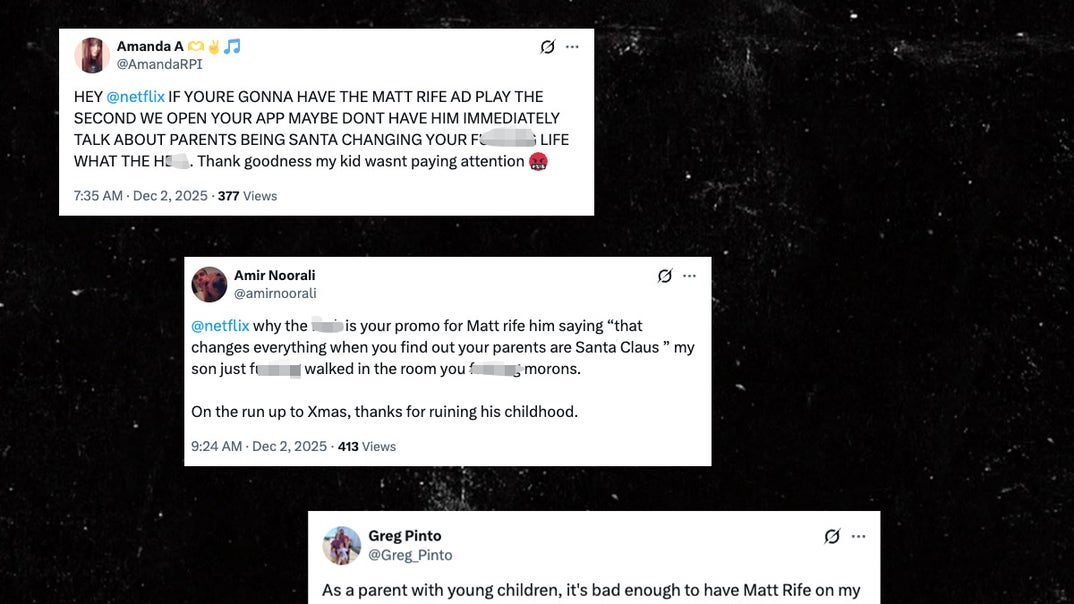Click the Grok icon on Amir Noorali's tweet

click(x=664, y=276)
